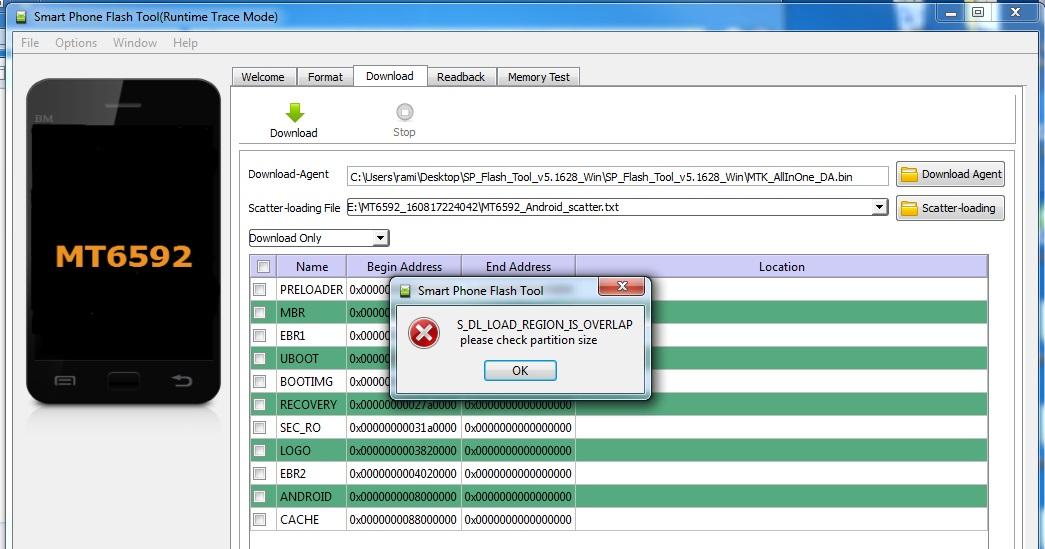Click the Begin Address column header

tap(404, 267)
